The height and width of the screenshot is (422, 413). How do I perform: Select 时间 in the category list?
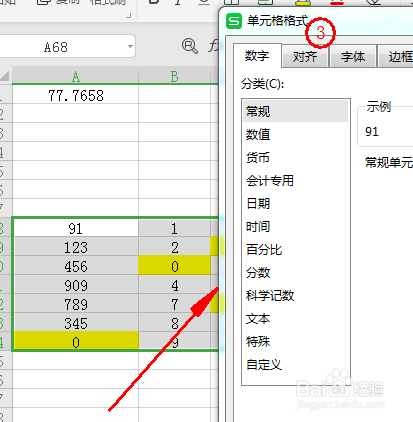(x=296, y=227)
